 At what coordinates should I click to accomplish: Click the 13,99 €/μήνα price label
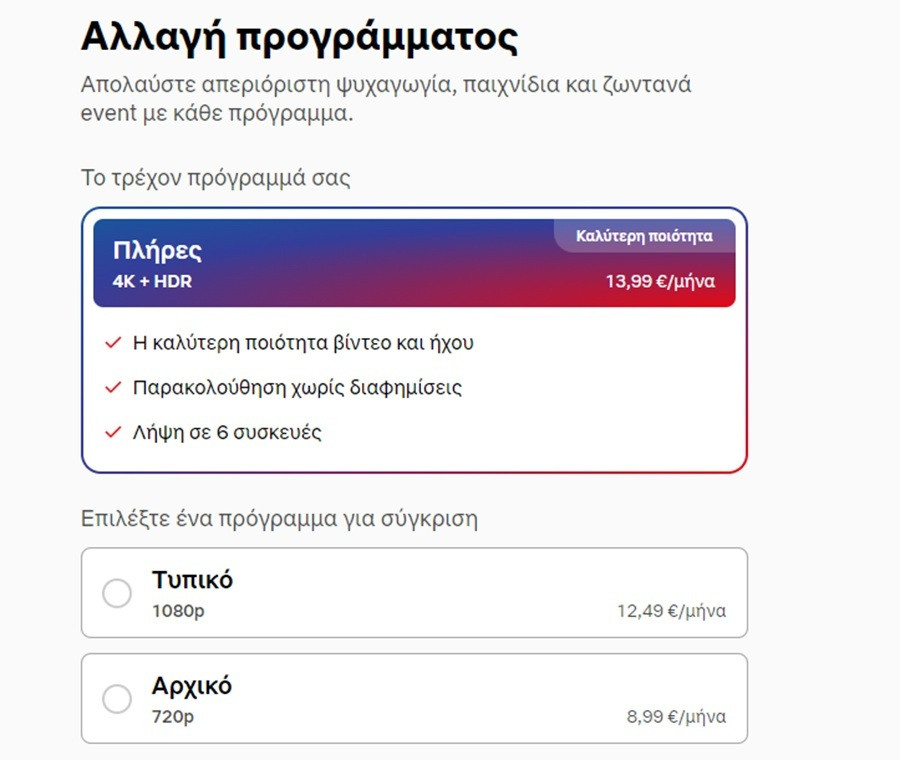point(663,281)
